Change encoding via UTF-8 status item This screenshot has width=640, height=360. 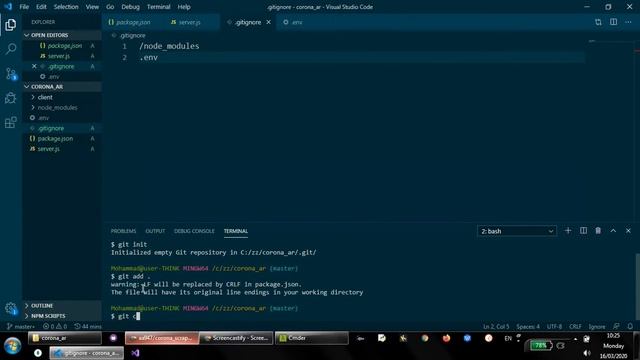tap(554, 327)
